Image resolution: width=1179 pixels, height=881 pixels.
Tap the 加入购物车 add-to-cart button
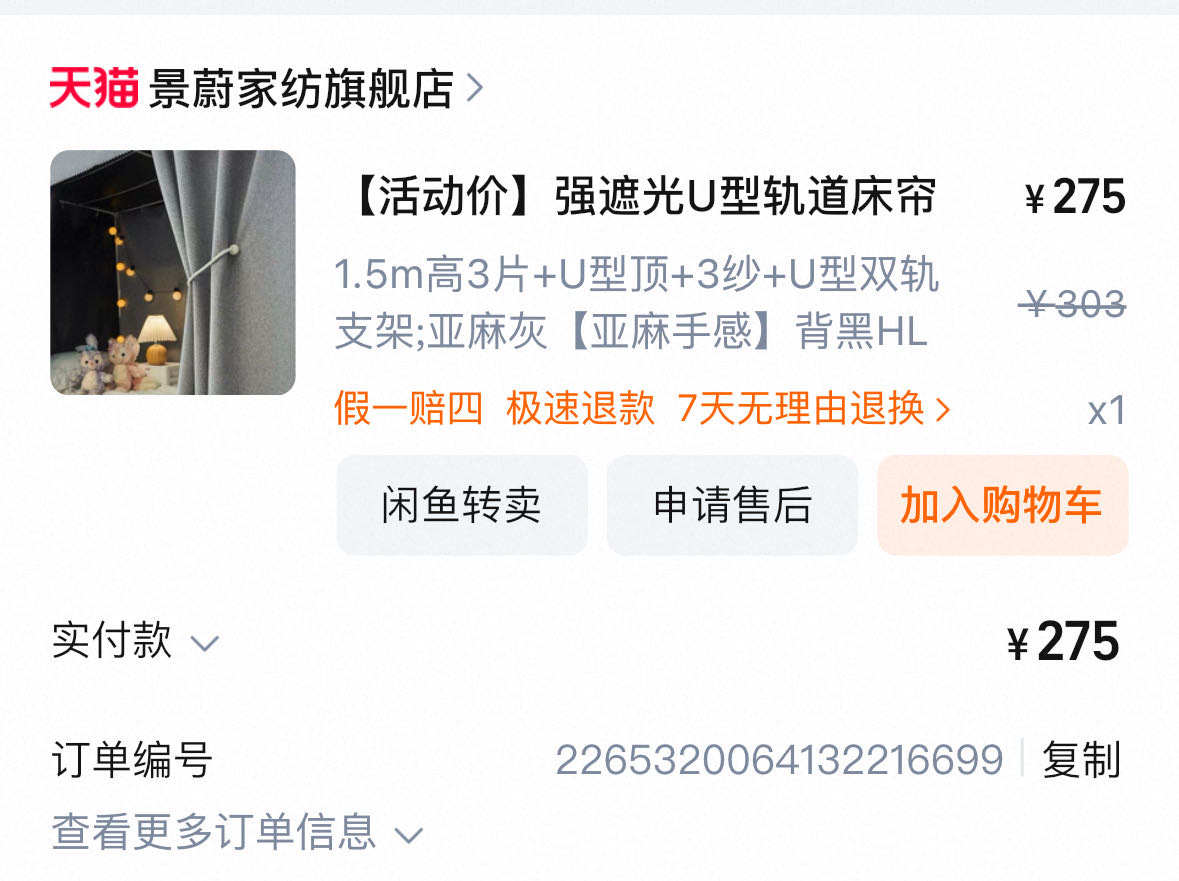[1002, 504]
